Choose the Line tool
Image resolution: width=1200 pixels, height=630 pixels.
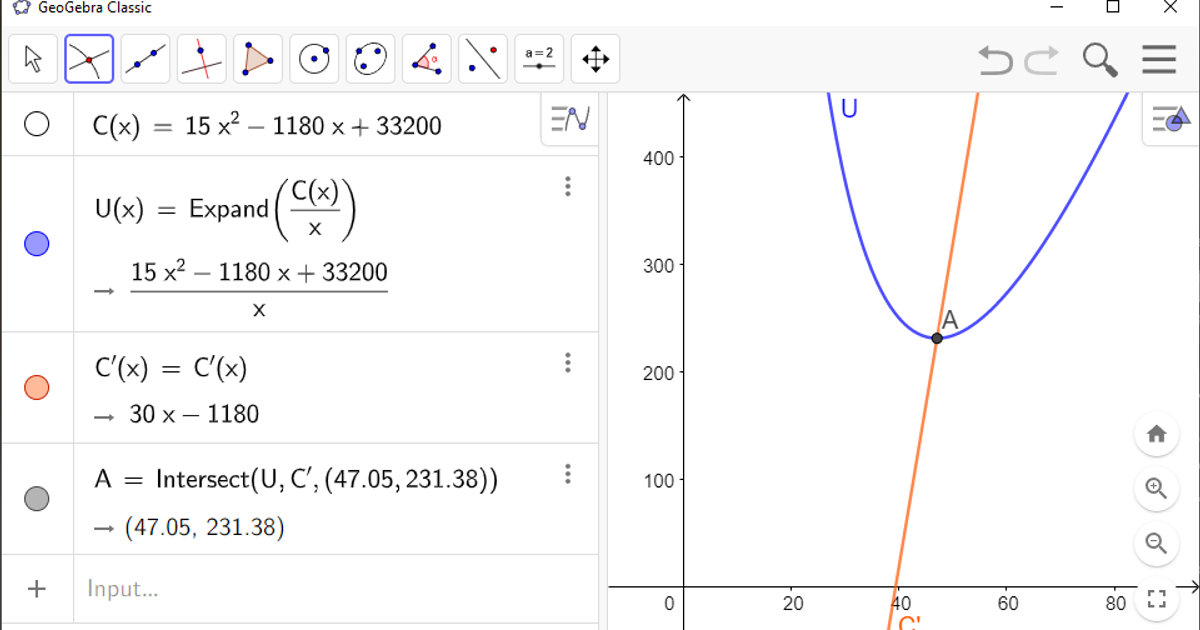(x=145, y=58)
